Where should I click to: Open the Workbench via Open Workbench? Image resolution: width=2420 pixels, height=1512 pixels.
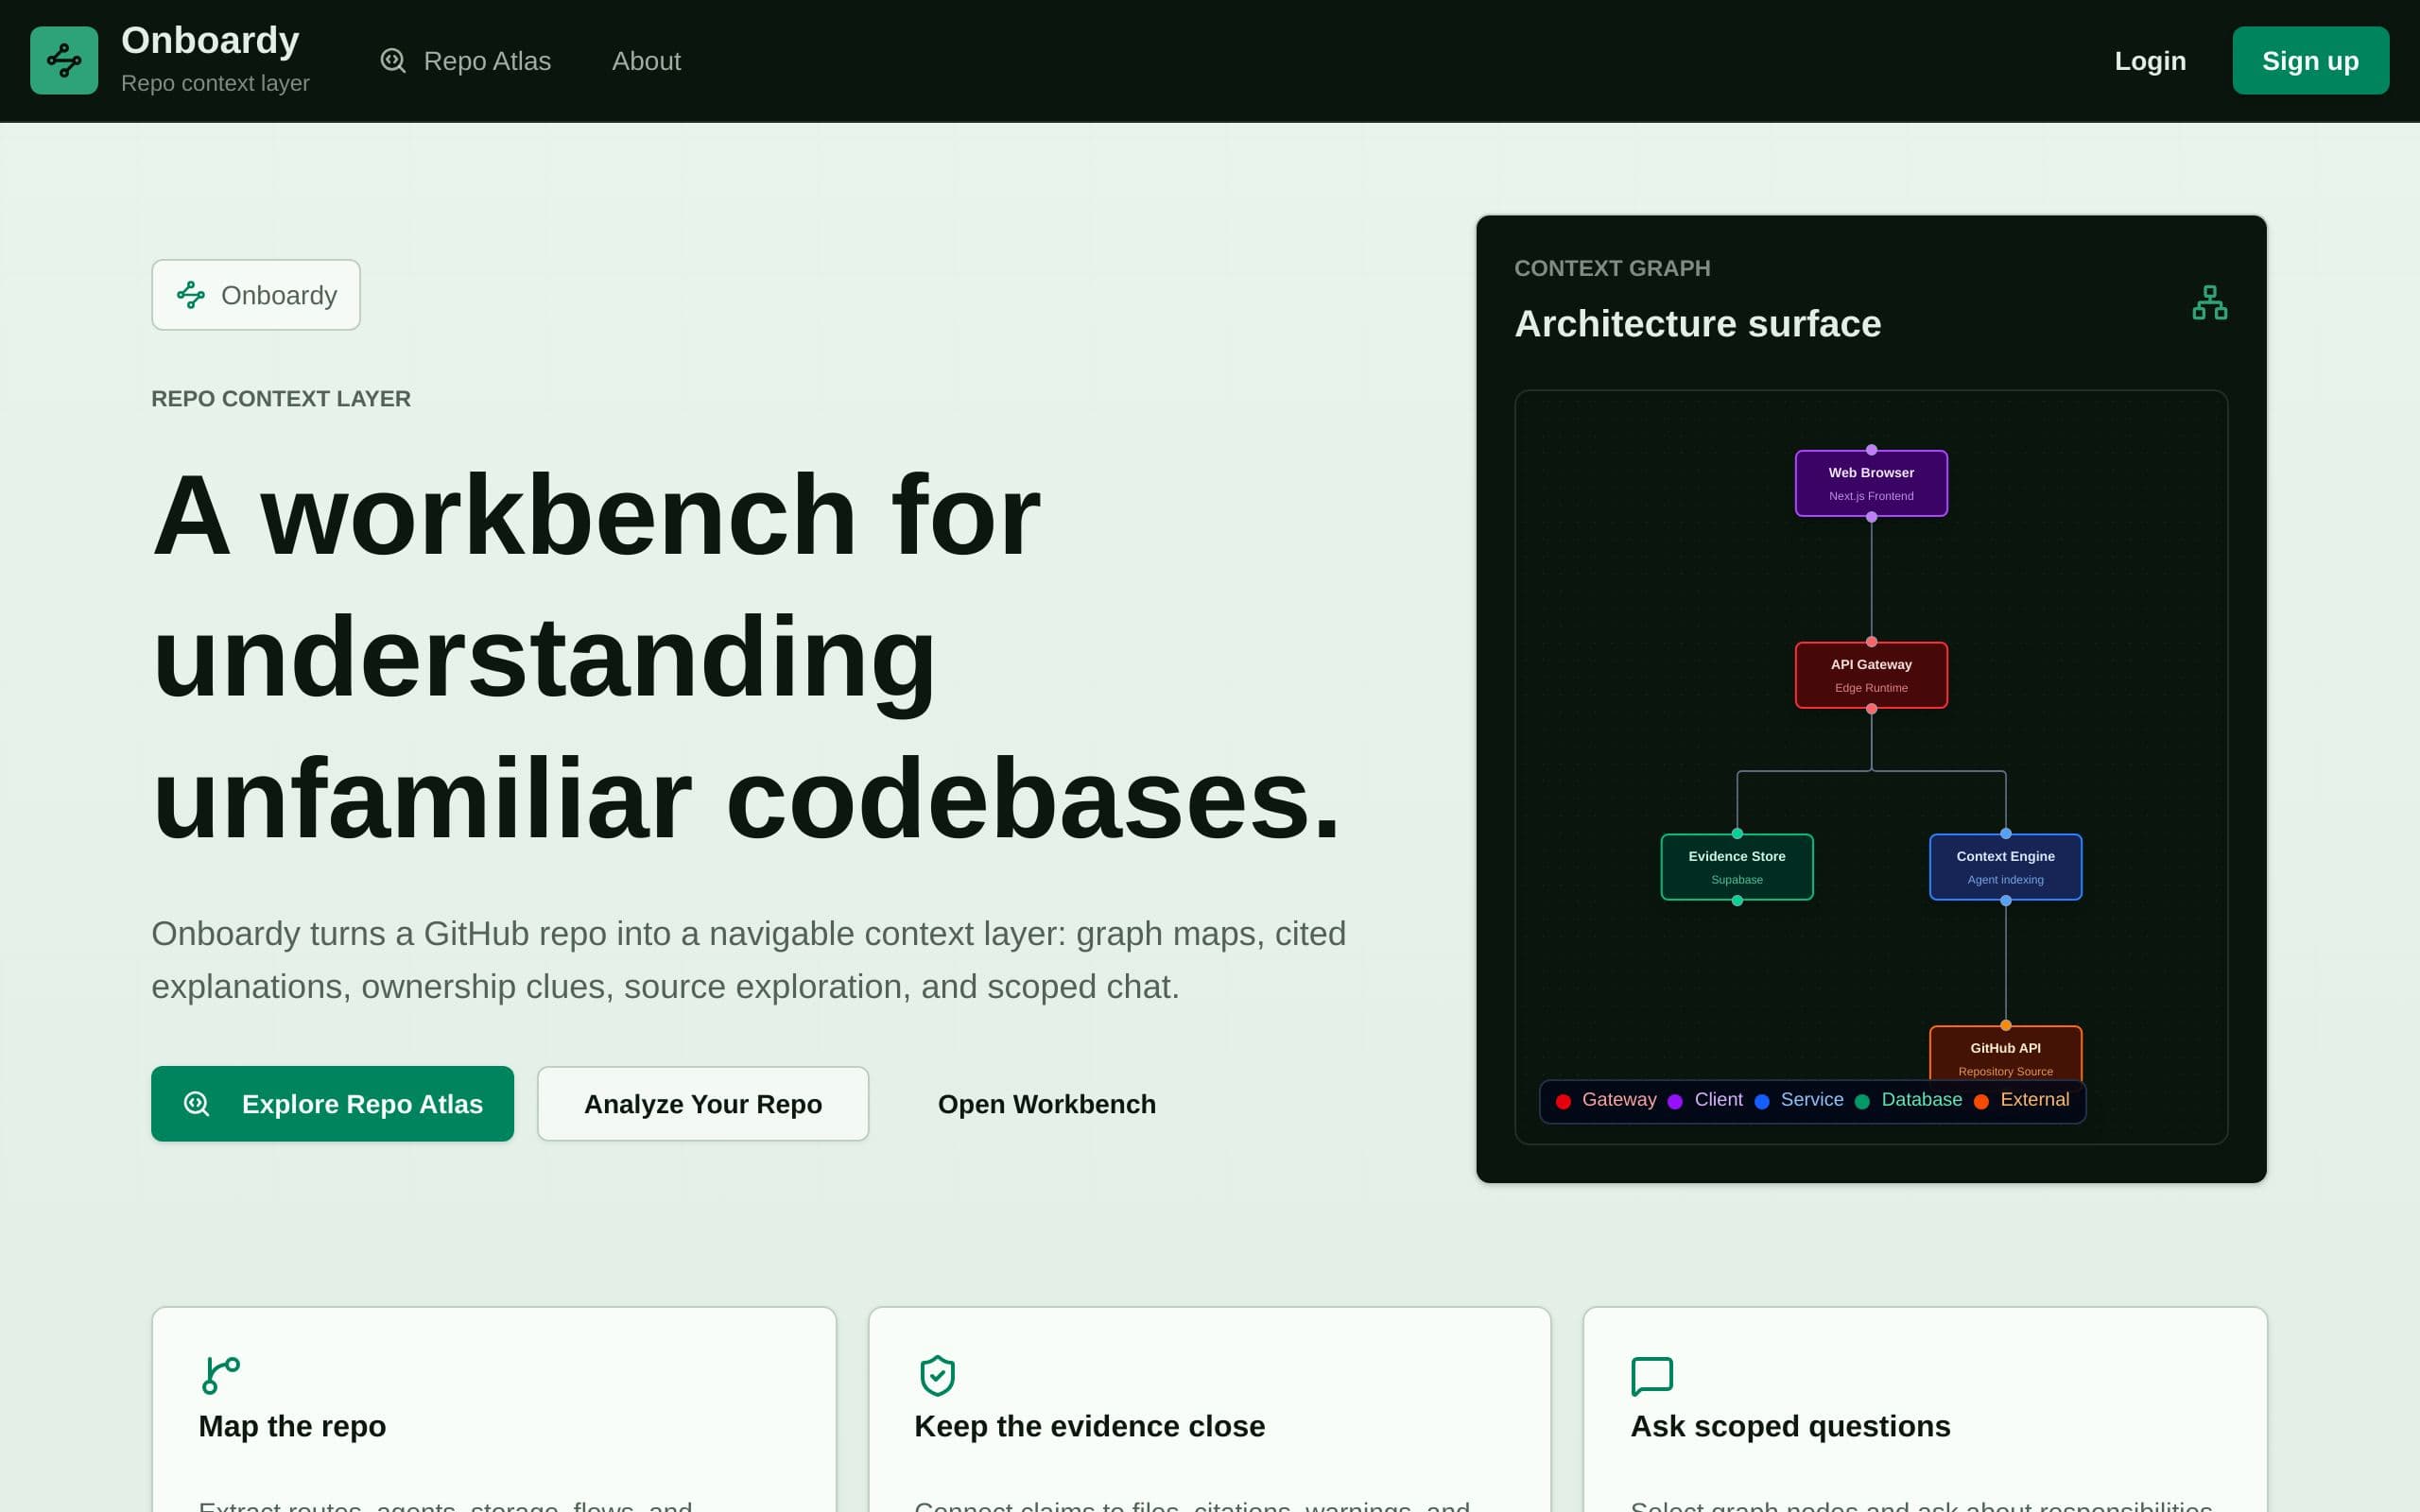[x=1047, y=1103]
